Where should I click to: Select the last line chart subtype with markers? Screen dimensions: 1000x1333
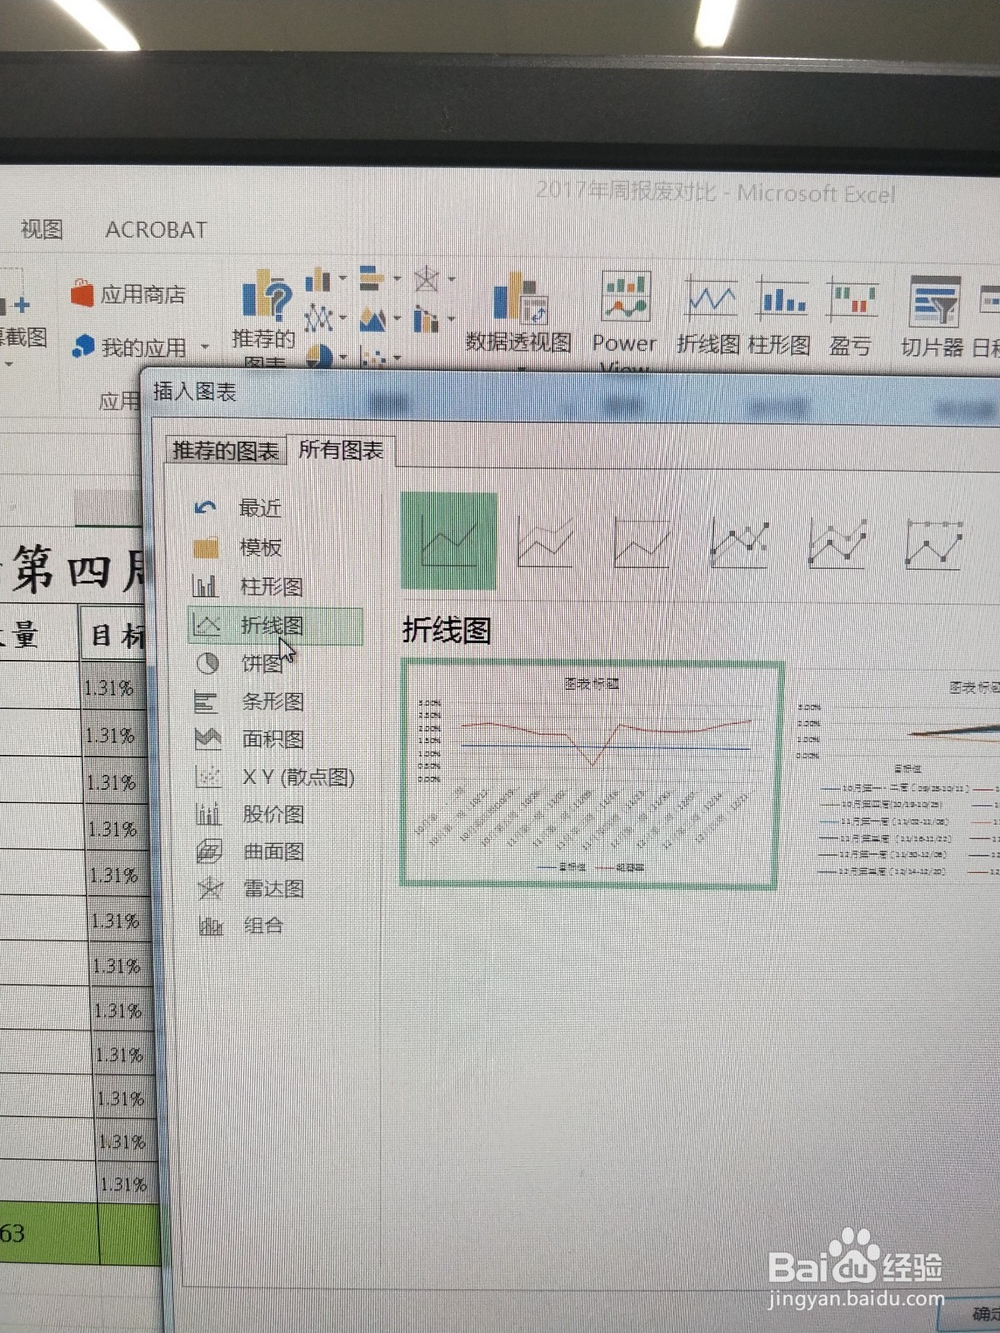[934, 543]
